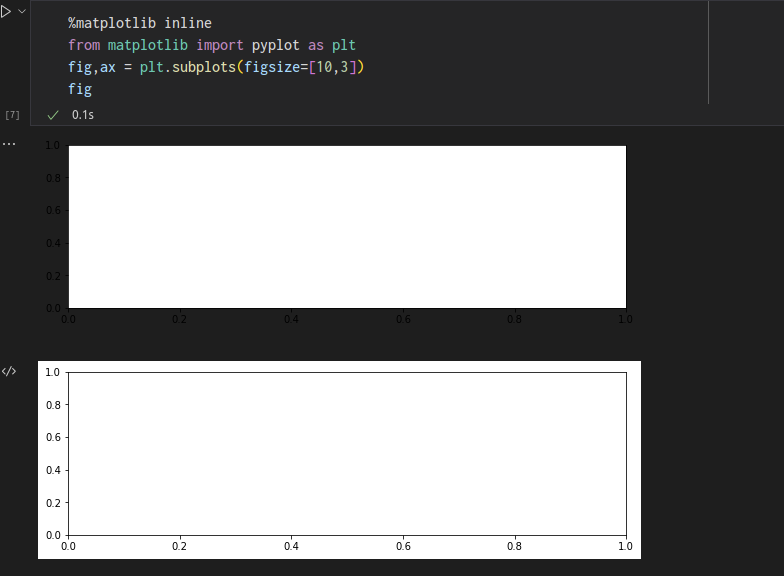Screen dimensions: 784x576
Task: Click the green execution success checkmark
Action: [52, 115]
